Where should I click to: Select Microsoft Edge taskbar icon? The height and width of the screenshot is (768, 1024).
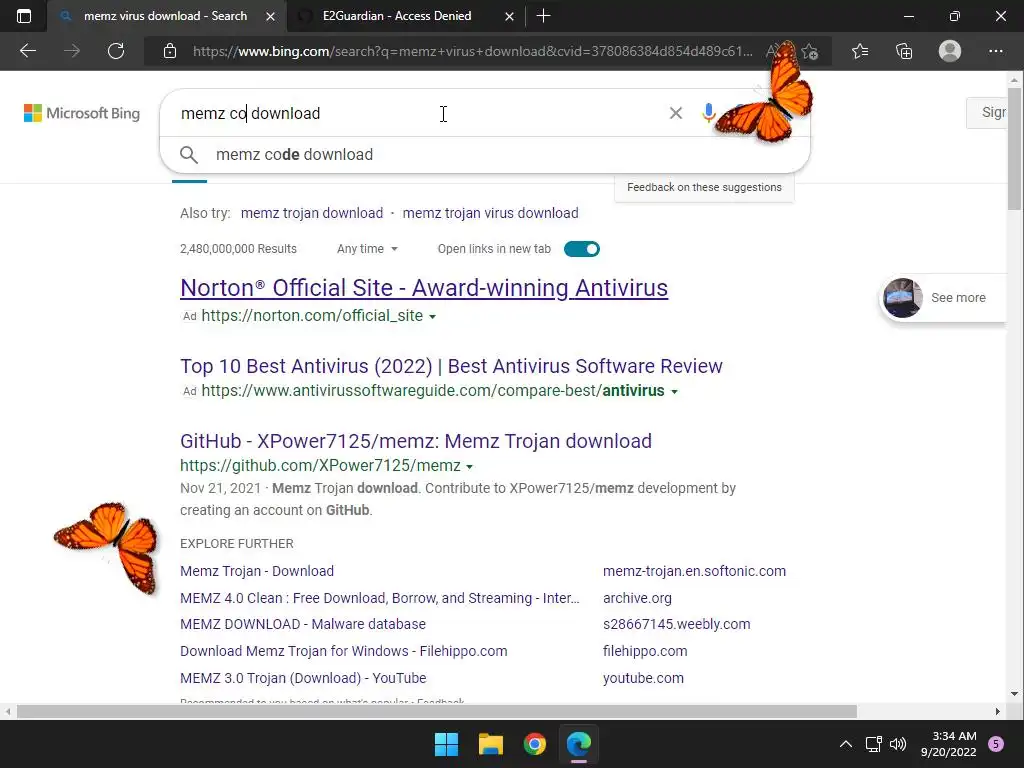tap(579, 744)
